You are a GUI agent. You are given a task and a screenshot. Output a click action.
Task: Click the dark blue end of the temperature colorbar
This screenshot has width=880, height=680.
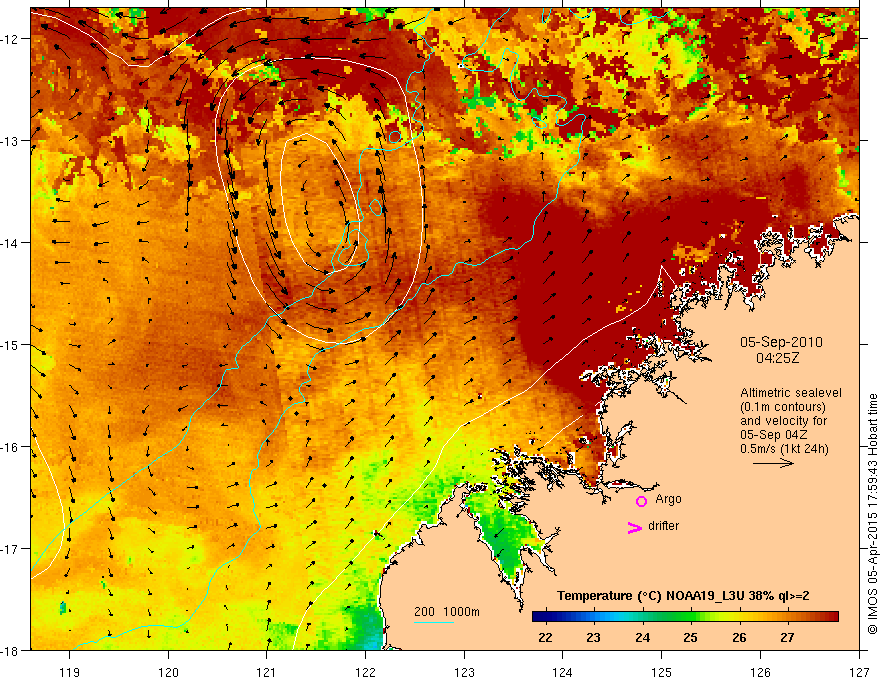pos(539,617)
